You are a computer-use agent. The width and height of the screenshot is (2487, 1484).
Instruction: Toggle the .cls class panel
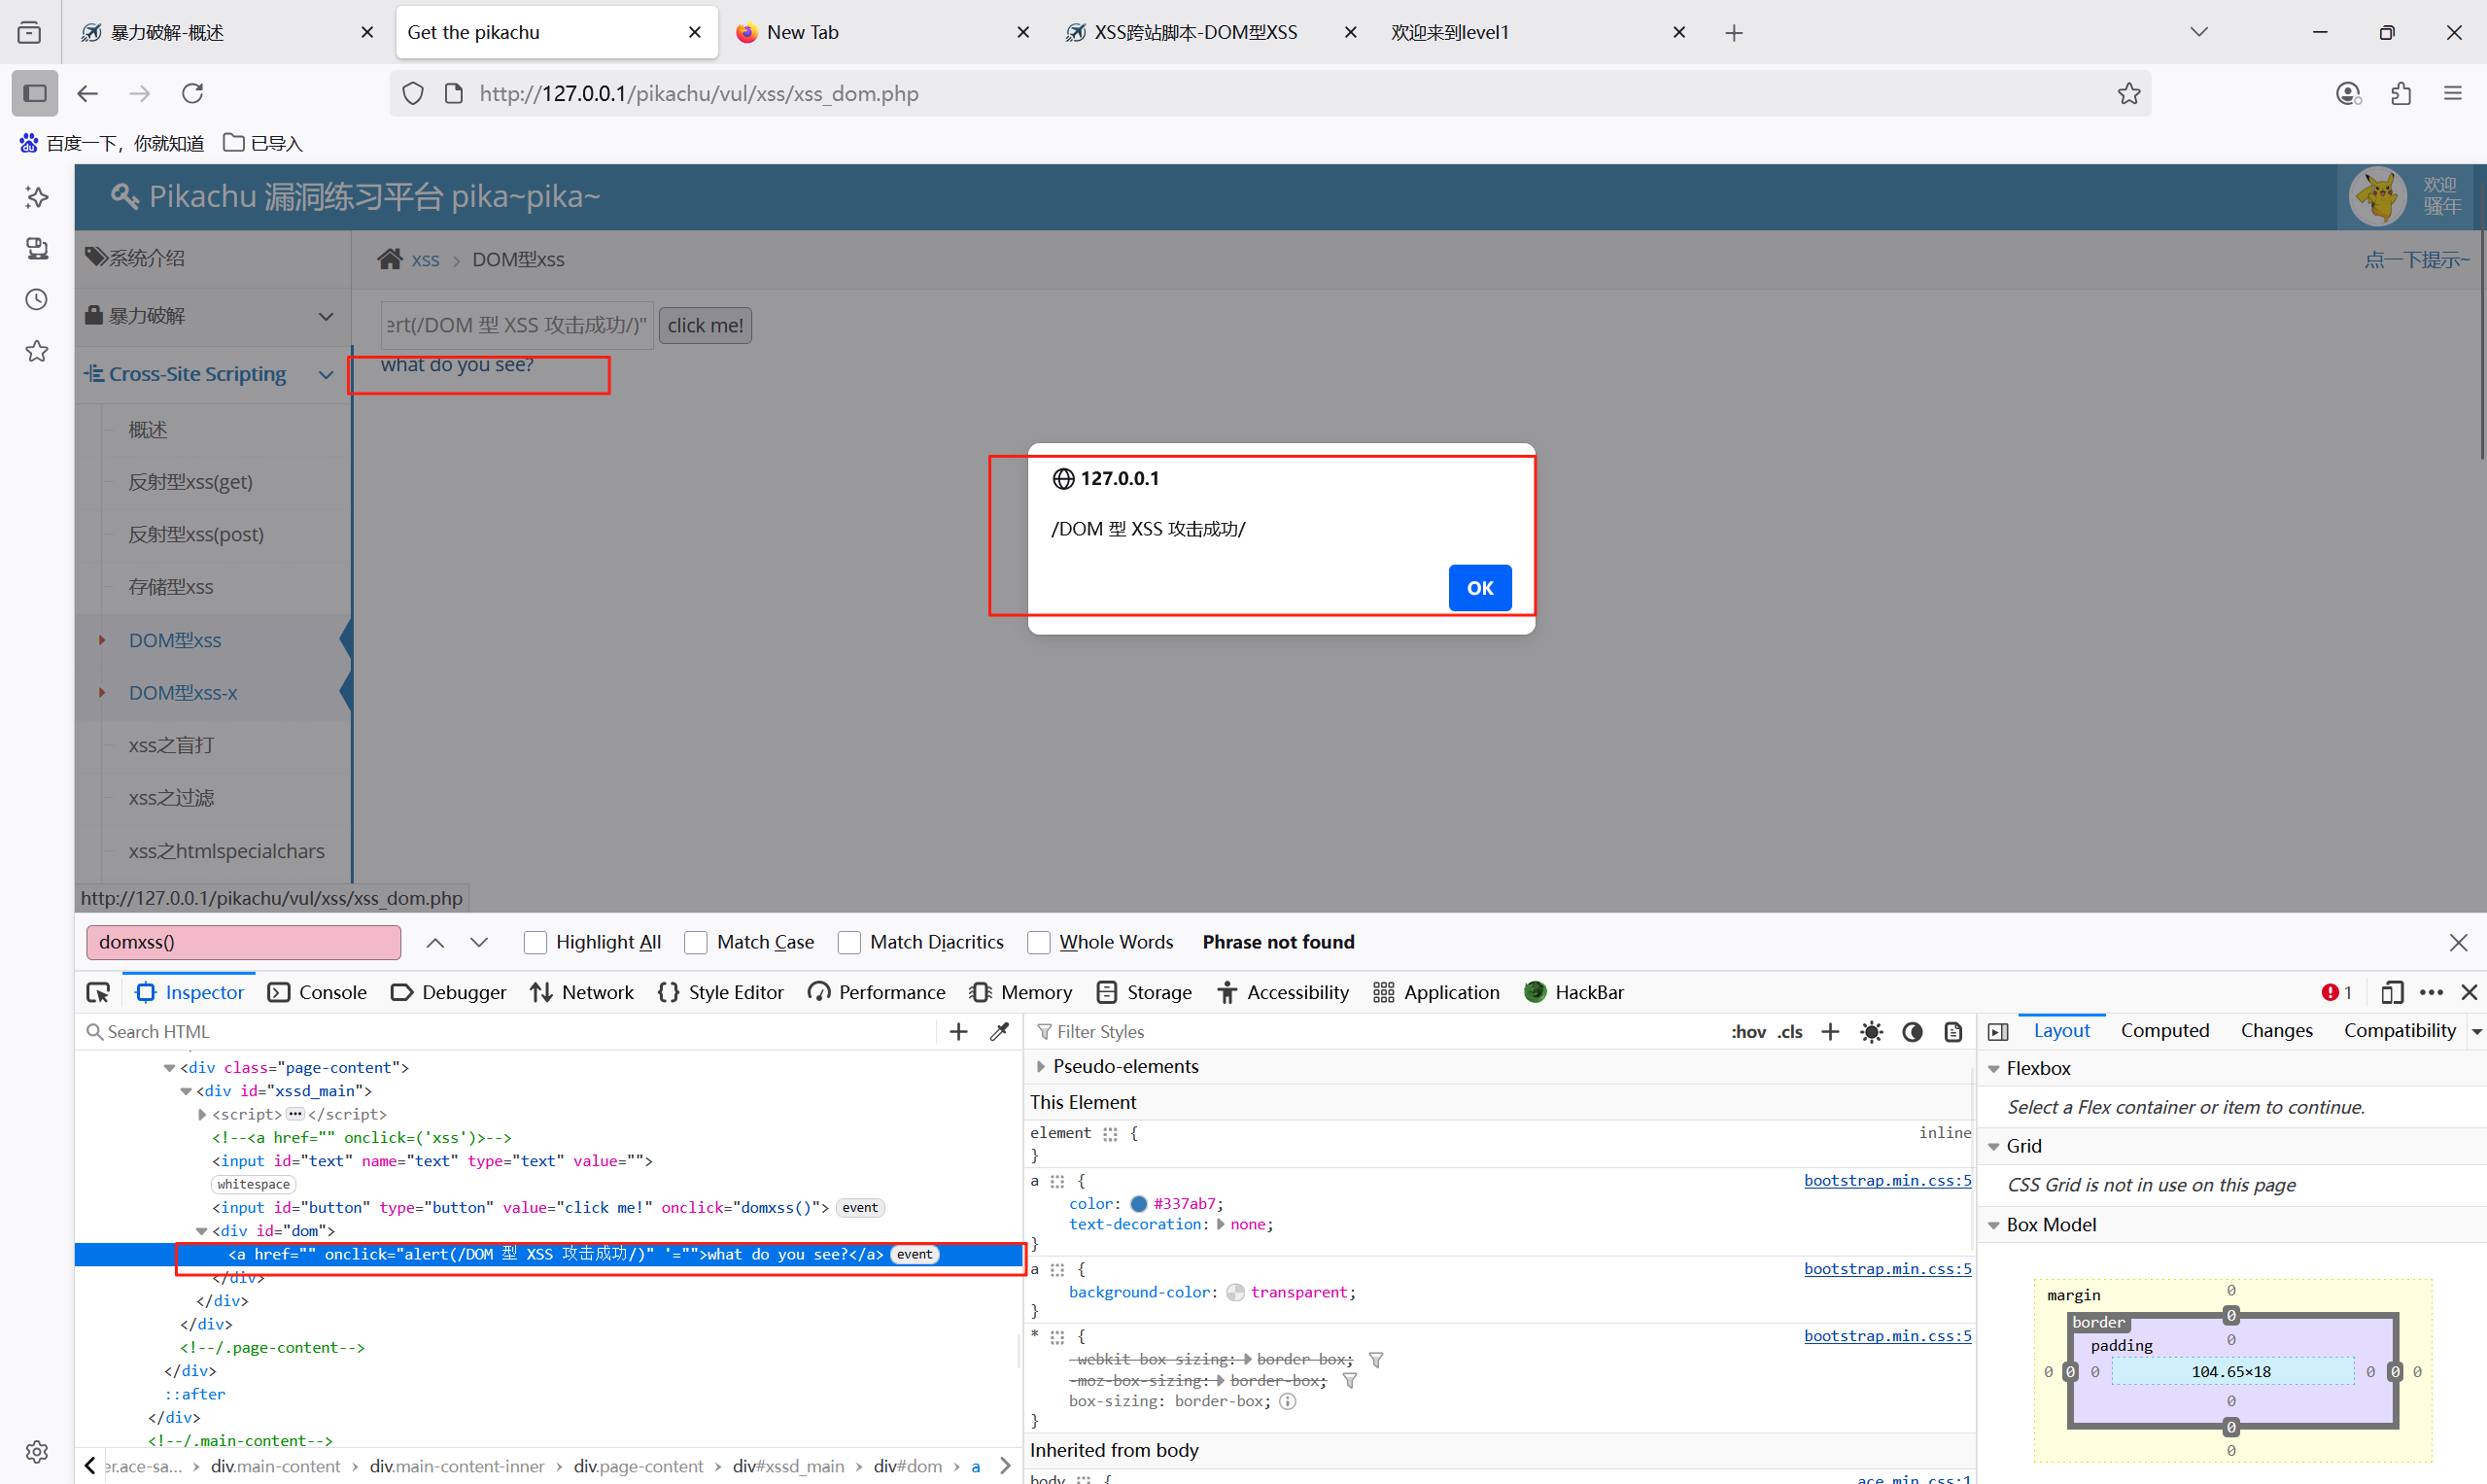(1790, 1031)
